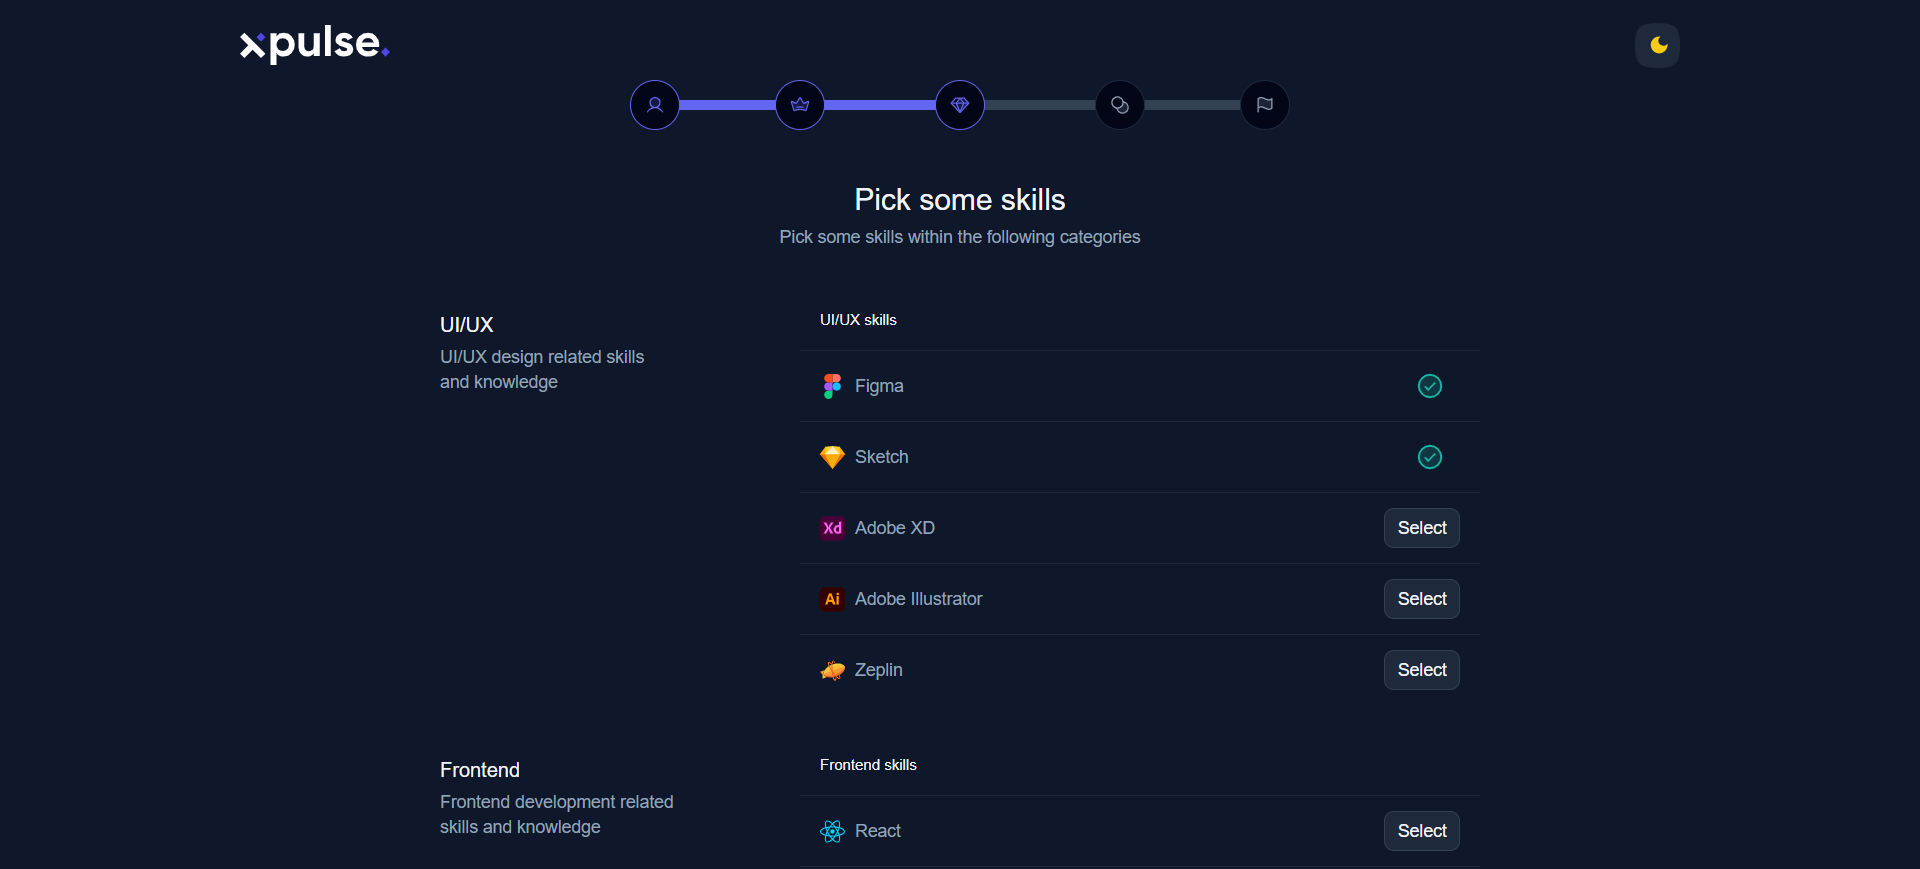Screen dimensions: 1920x869
Task: Click the diamond step icon
Action: click(x=960, y=105)
